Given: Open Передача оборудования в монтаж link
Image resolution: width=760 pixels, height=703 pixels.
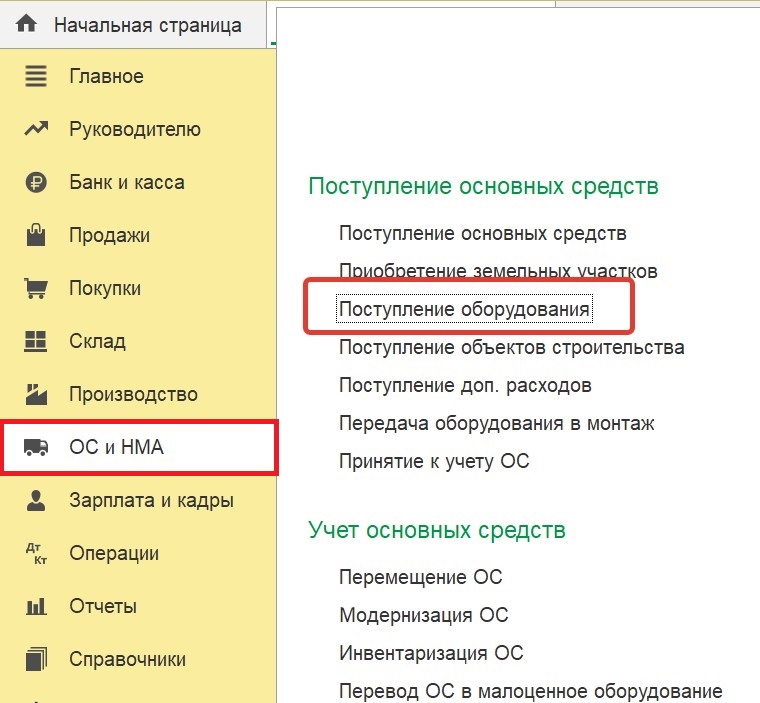Looking at the screenshot, I should point(497,423).
